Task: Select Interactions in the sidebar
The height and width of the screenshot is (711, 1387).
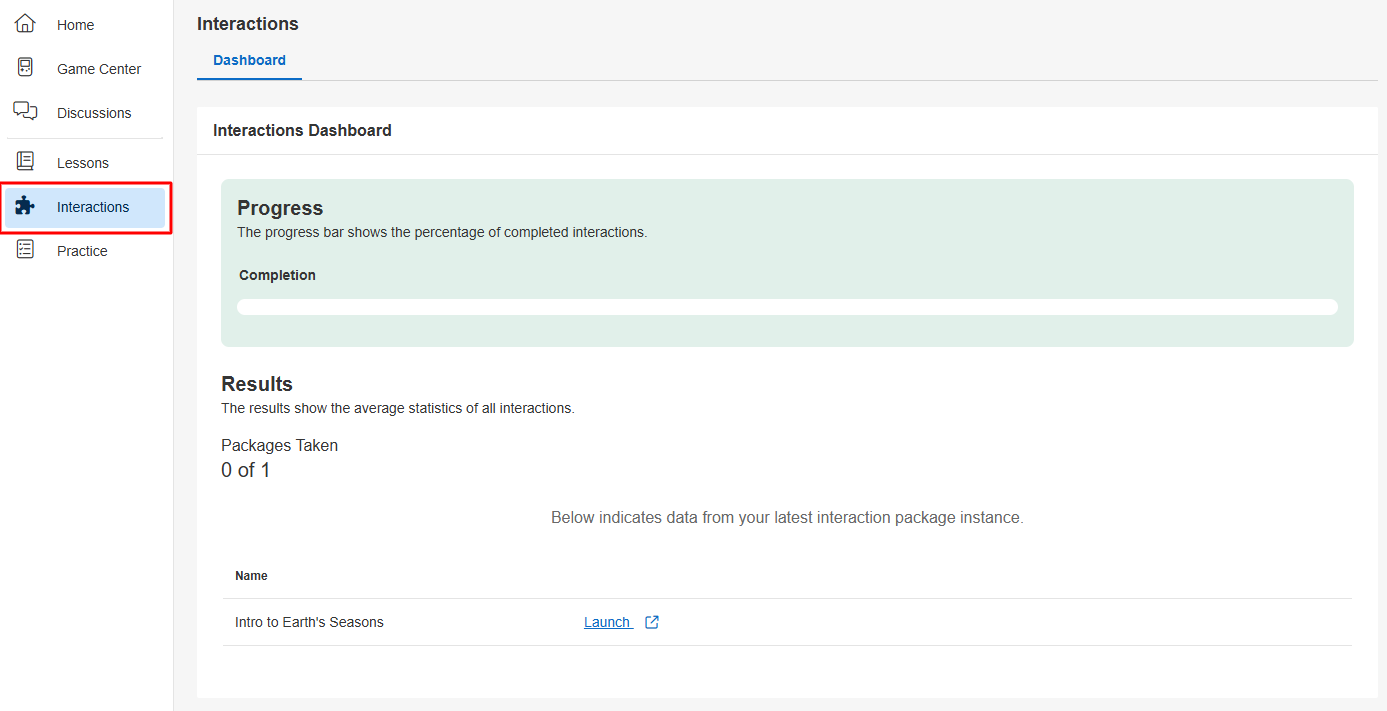Action: [x=93, y=207]
